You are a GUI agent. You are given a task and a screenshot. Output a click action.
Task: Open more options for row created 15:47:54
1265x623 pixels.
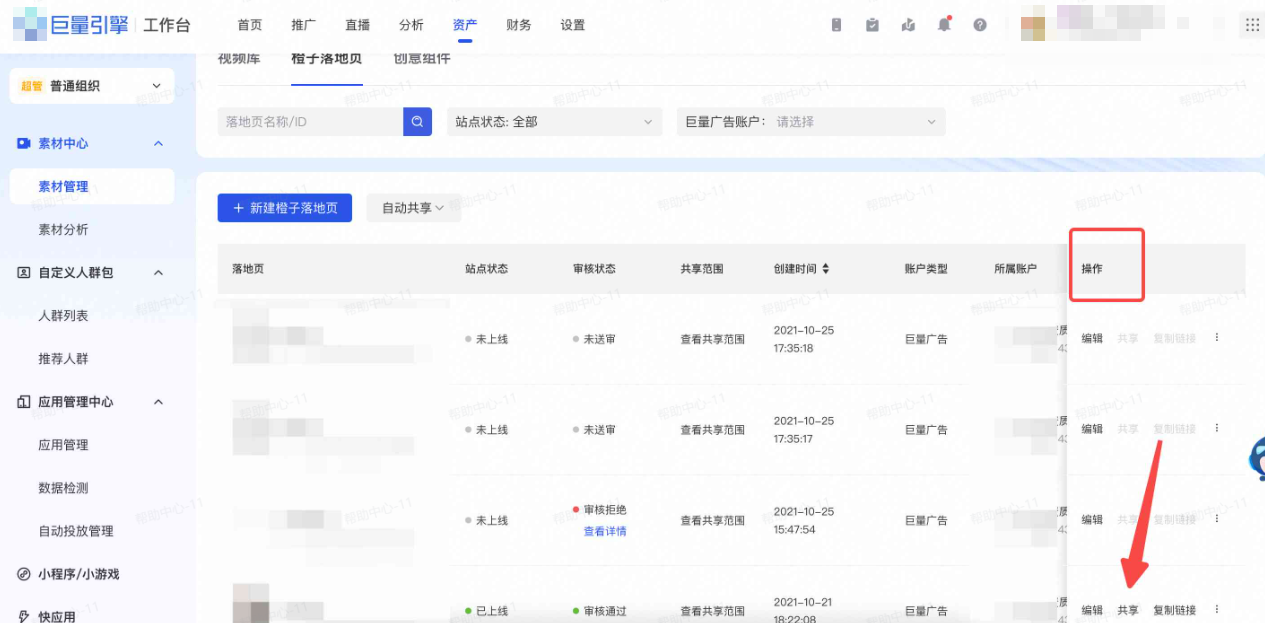point(1217,519)
